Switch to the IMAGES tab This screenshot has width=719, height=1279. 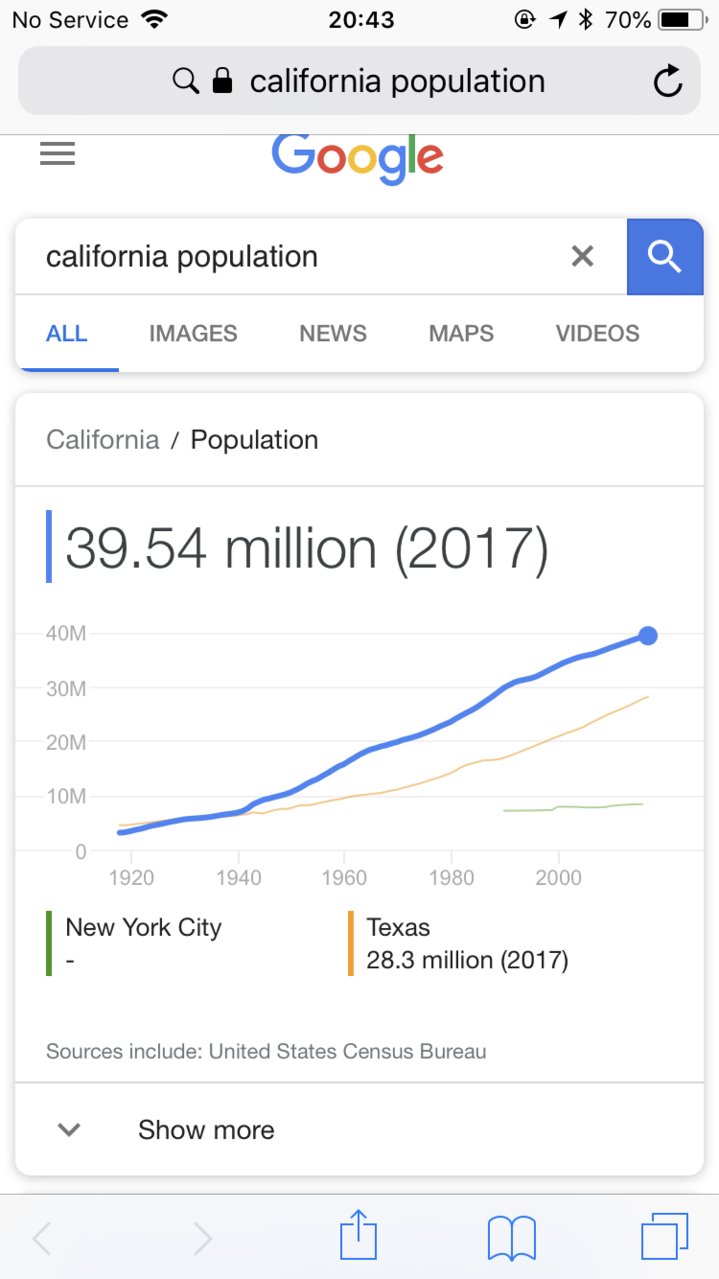tap(193, 333)
